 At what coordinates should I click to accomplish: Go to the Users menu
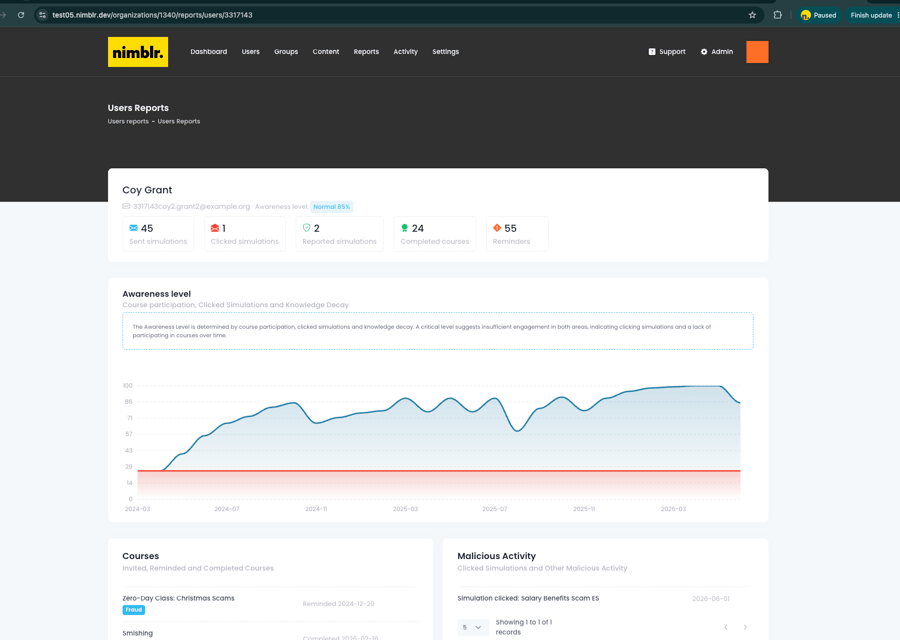250,52
